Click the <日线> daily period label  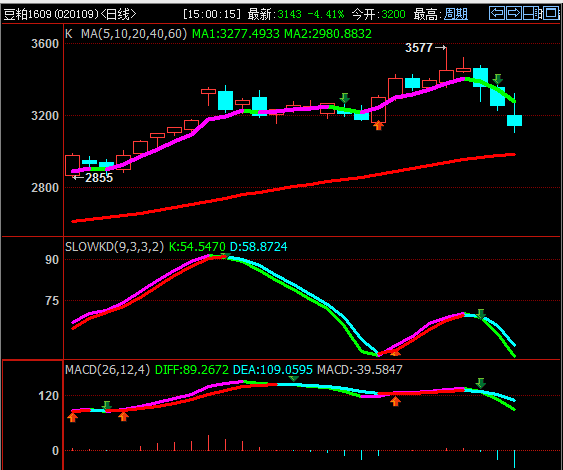(x=118, y=14)
